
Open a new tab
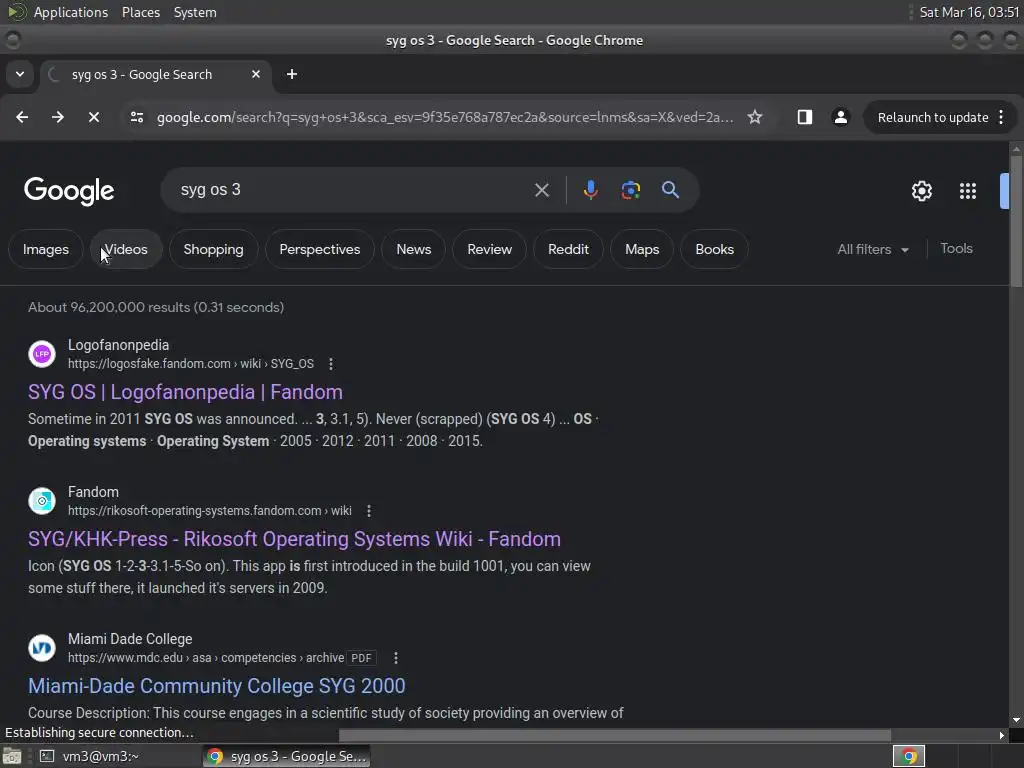coord(292,74)
